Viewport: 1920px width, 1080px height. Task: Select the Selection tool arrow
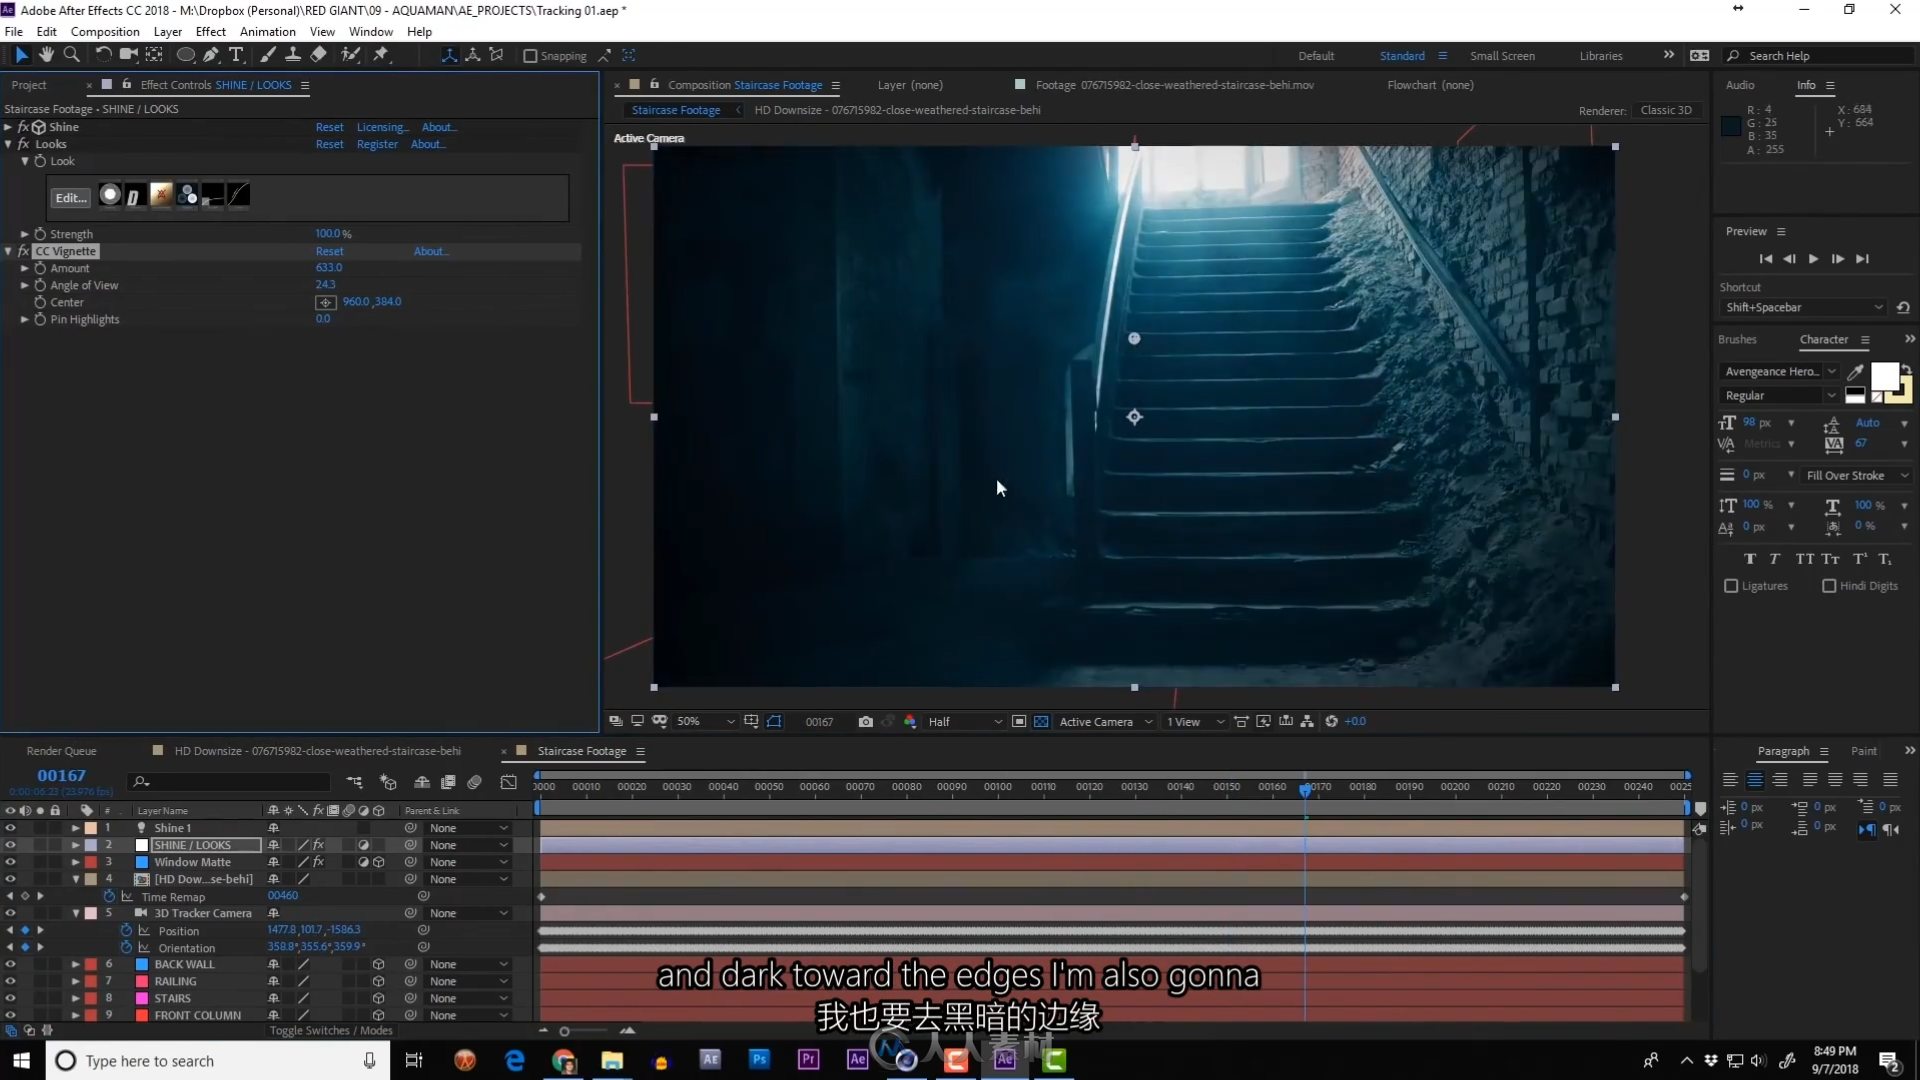pyautogui.click(x=21, y=55)
